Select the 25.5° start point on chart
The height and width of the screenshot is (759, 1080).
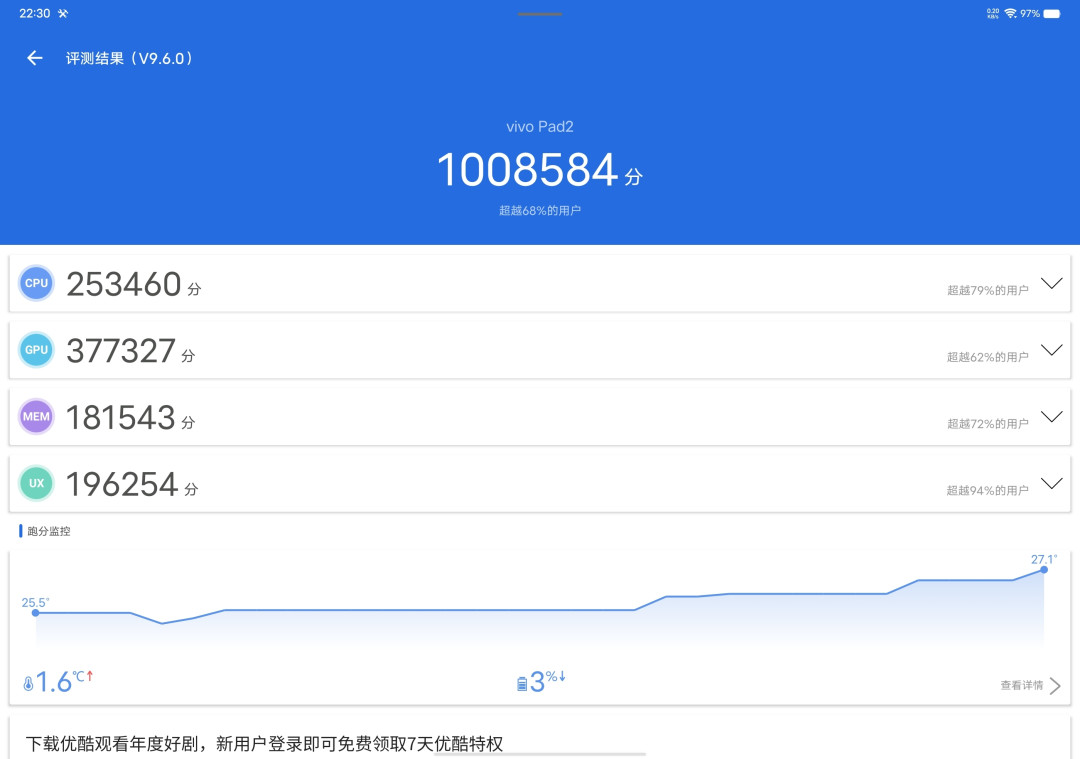click(35, 612)
